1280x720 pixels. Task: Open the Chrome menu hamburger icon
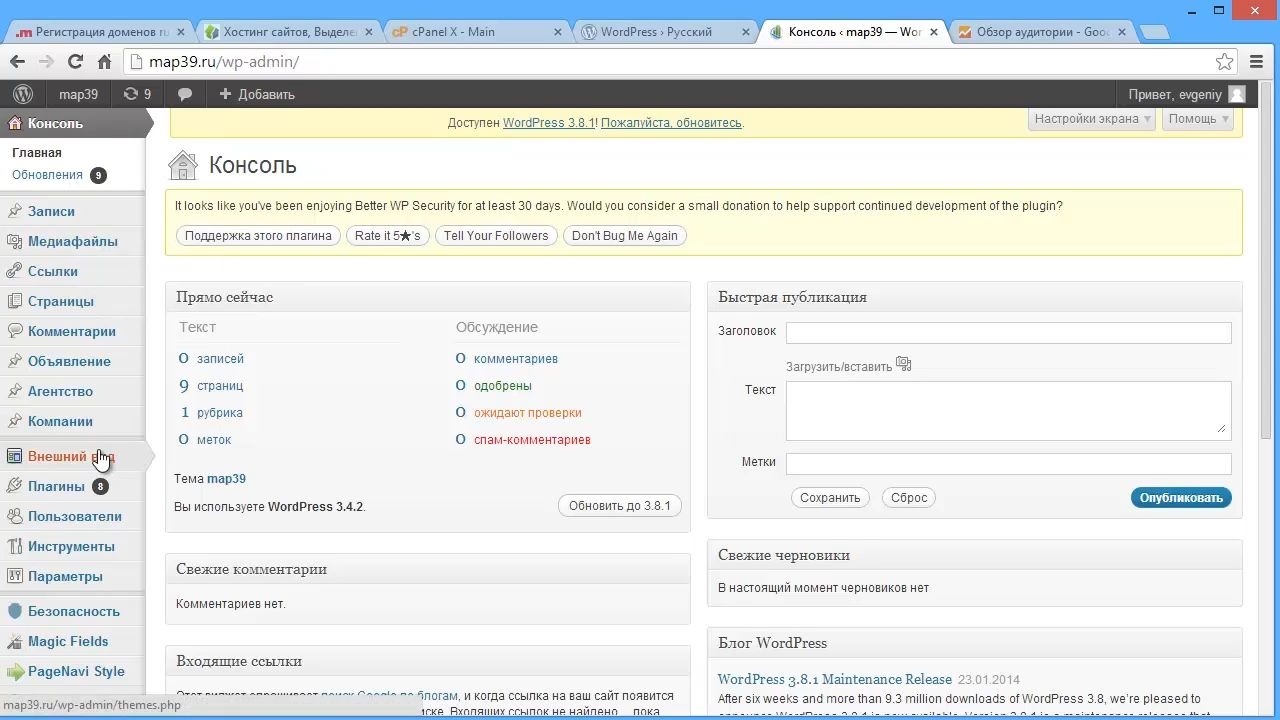[1257, 62]
